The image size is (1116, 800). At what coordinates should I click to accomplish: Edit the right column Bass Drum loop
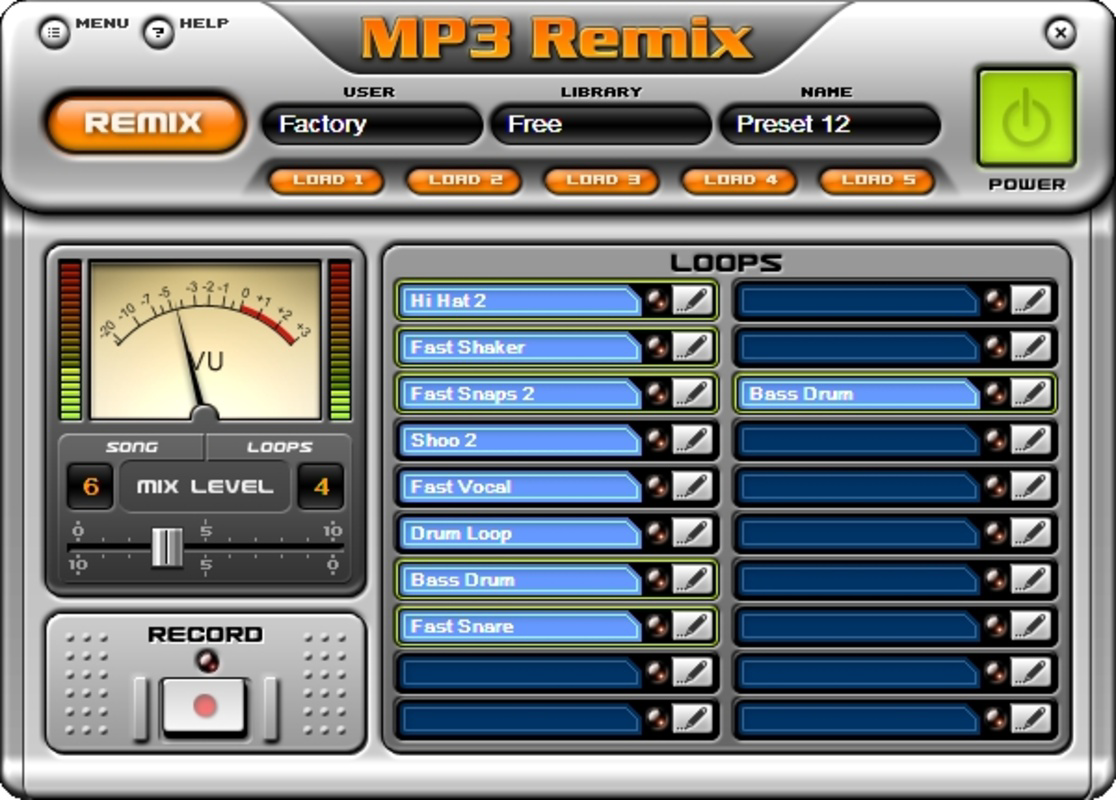[x=1031, y=394]
